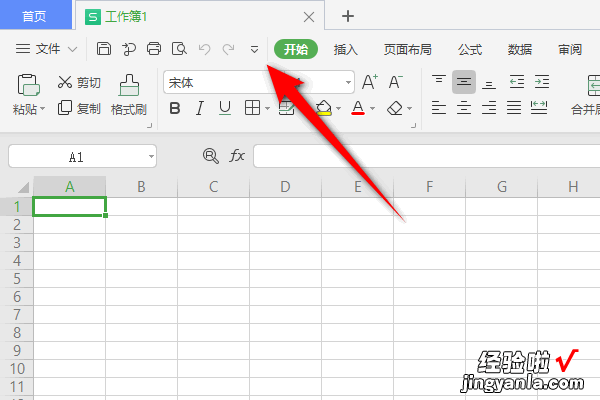
Task: Click the Redo arrow icon
Action: (229, 49)
